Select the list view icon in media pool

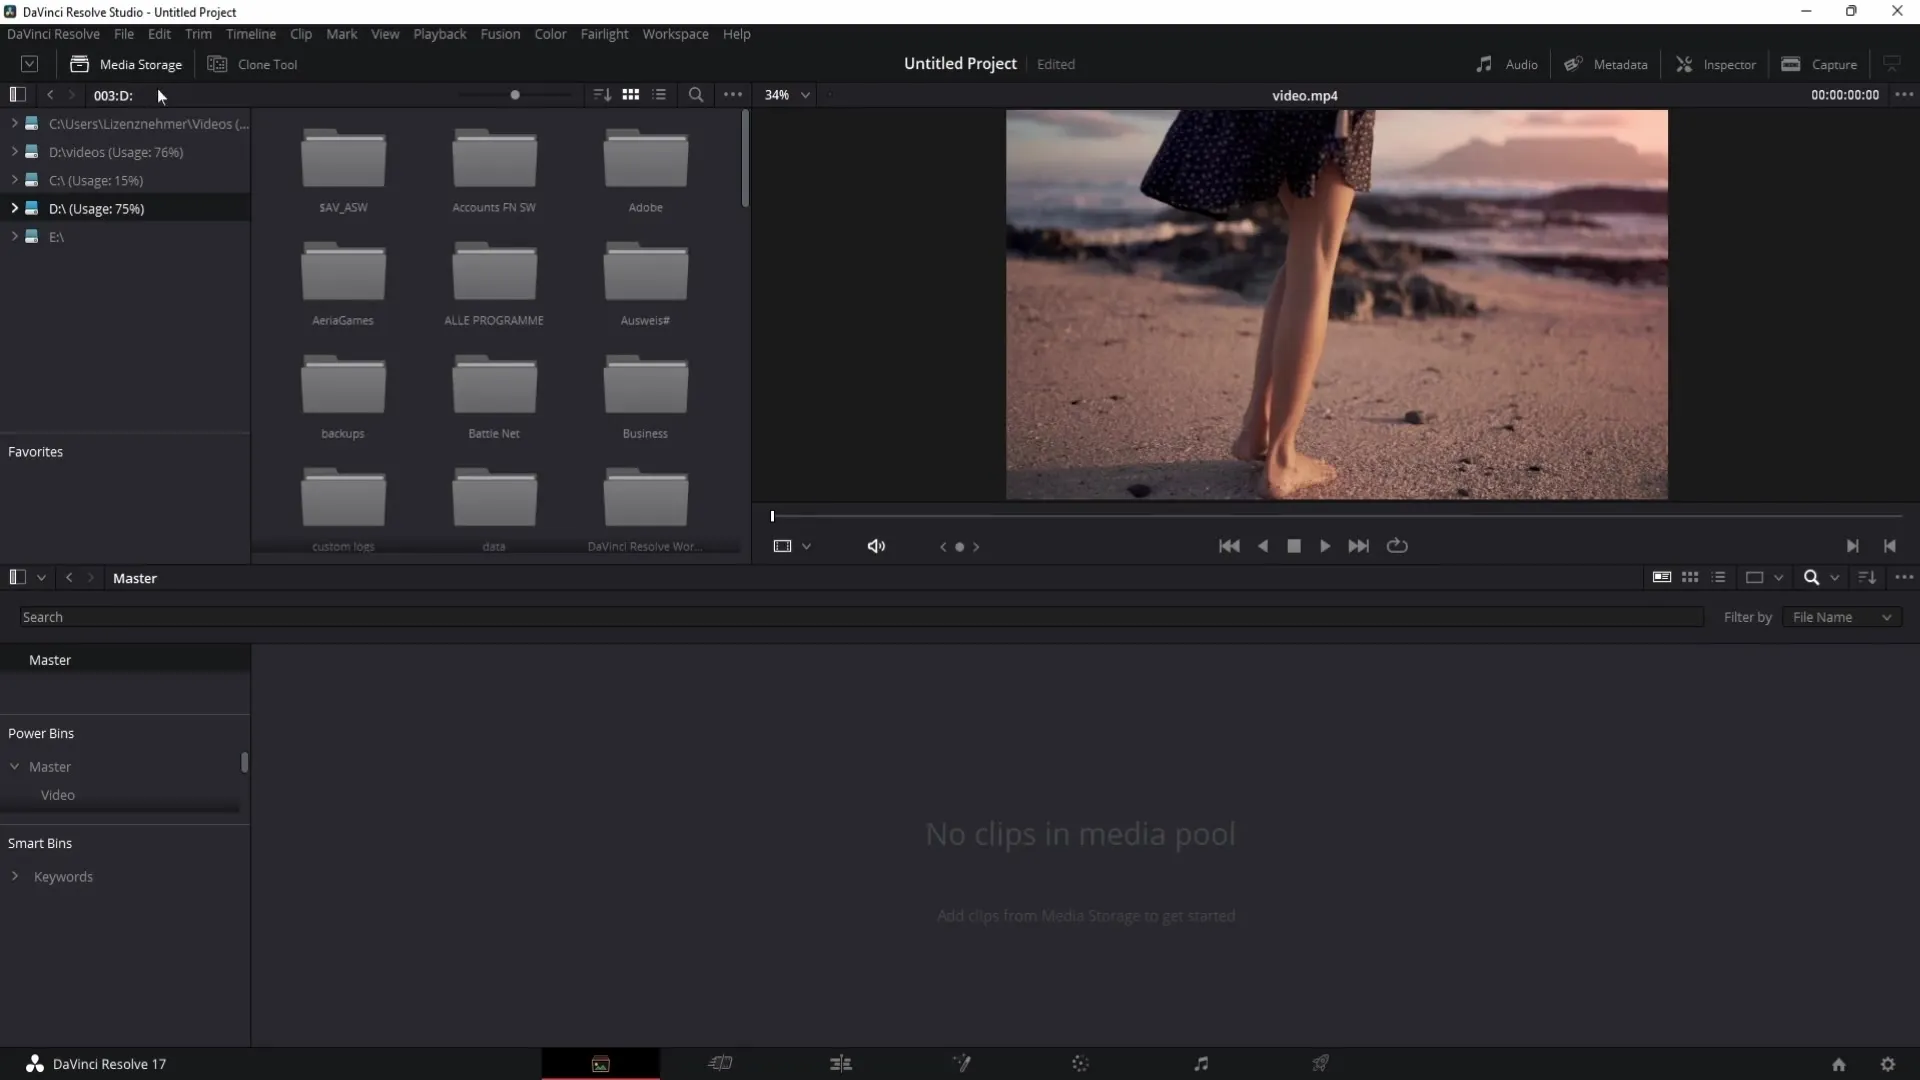[x=1718, y=578]
